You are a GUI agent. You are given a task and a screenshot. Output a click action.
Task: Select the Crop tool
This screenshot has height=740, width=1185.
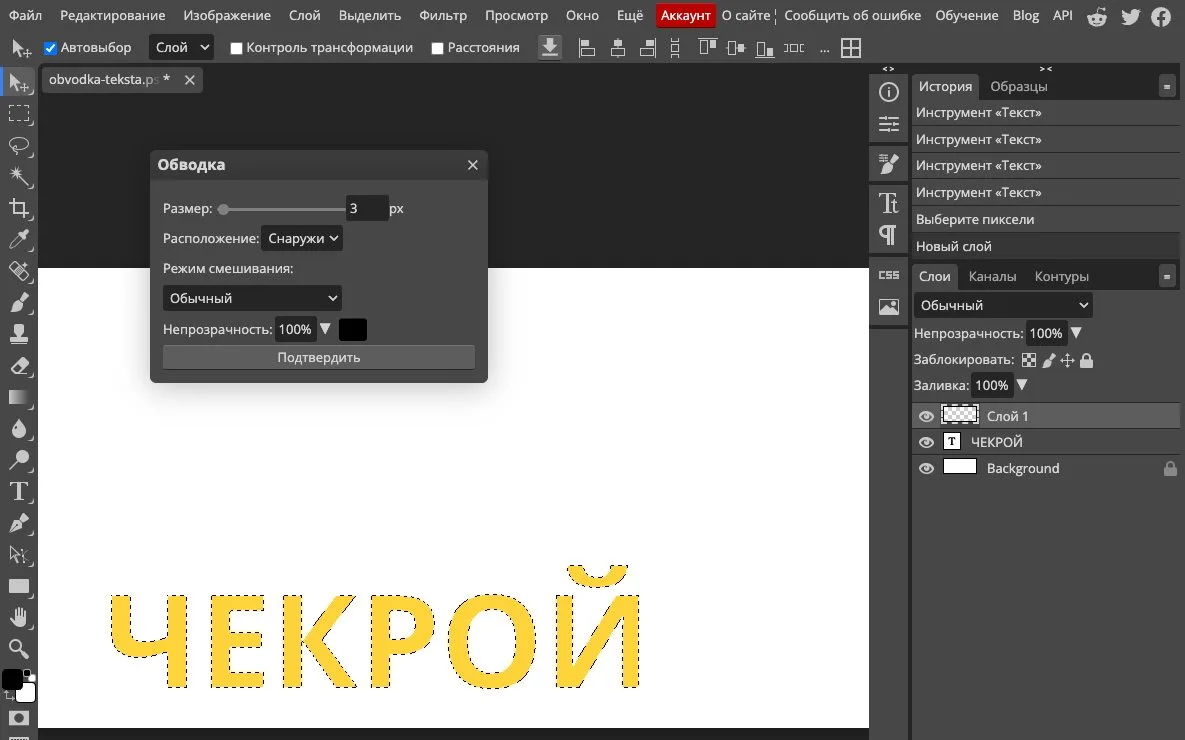click(19, 208)
